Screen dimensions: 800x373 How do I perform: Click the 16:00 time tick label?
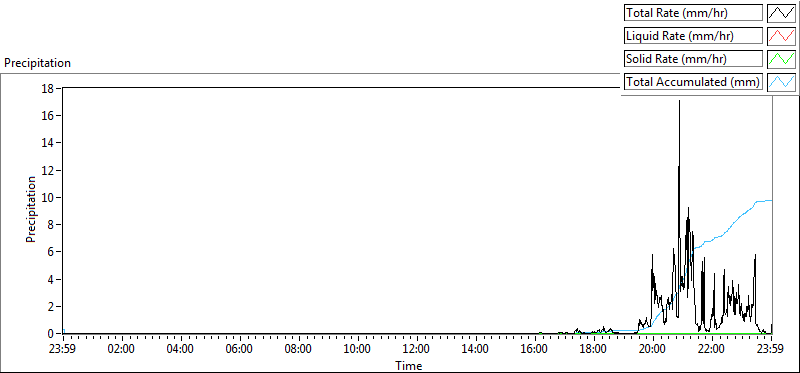(535, 350)
